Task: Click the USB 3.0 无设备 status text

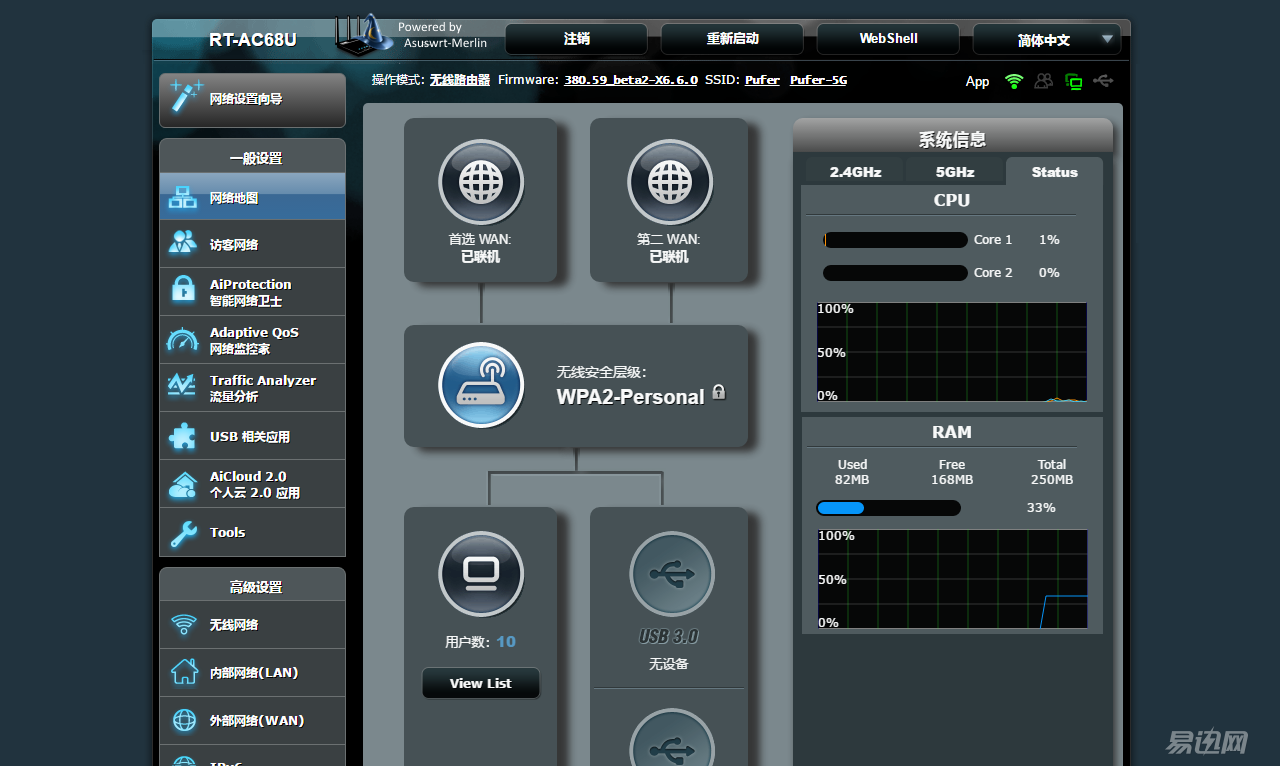Action: (x=669, y=664)
